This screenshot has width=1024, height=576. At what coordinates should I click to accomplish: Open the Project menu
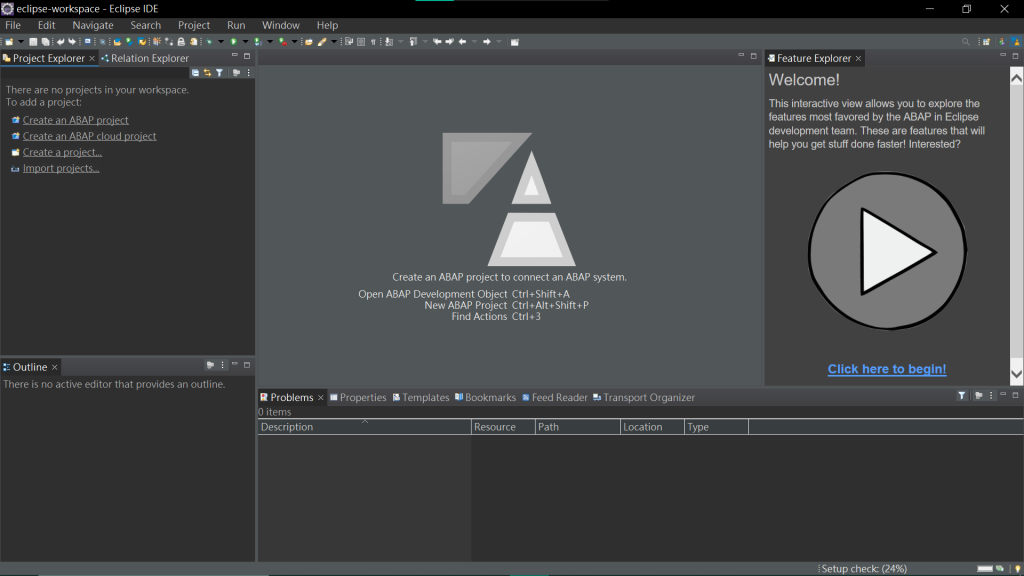click(194, 25)
